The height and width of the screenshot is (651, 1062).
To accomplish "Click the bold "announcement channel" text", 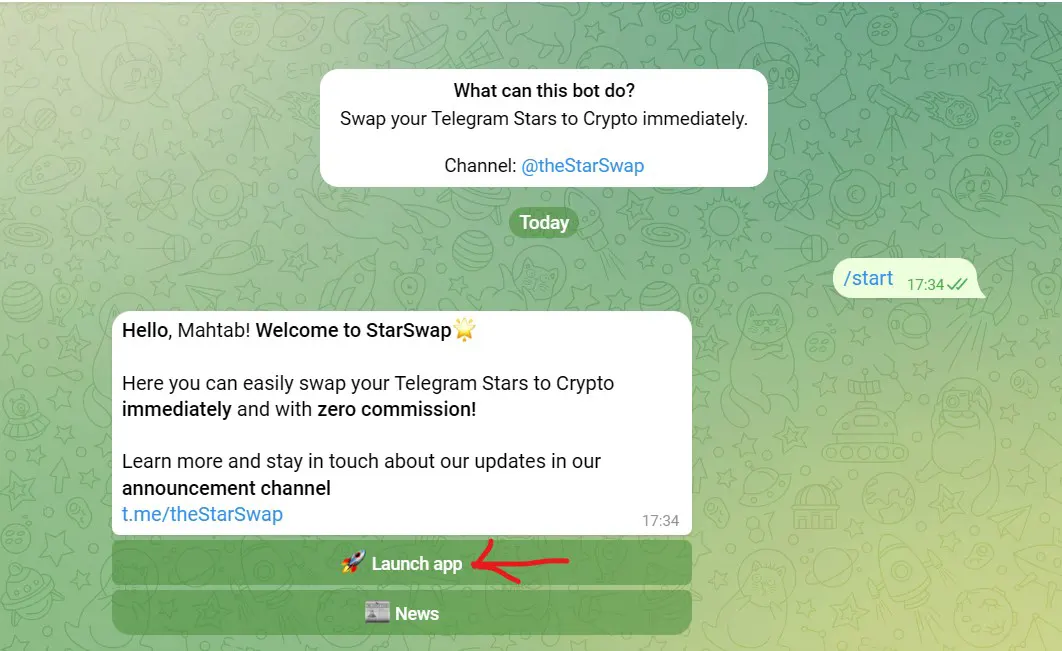I will point(226,488).
